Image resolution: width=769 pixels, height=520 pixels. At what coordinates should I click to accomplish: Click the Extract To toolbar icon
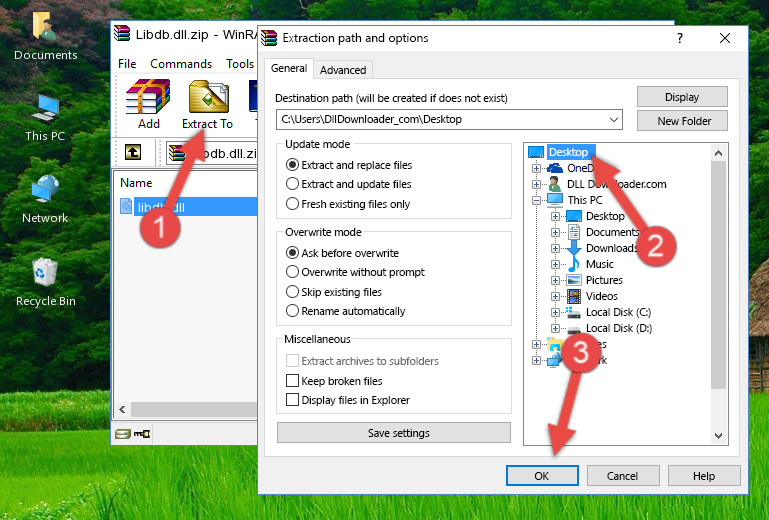coord(207,104)
